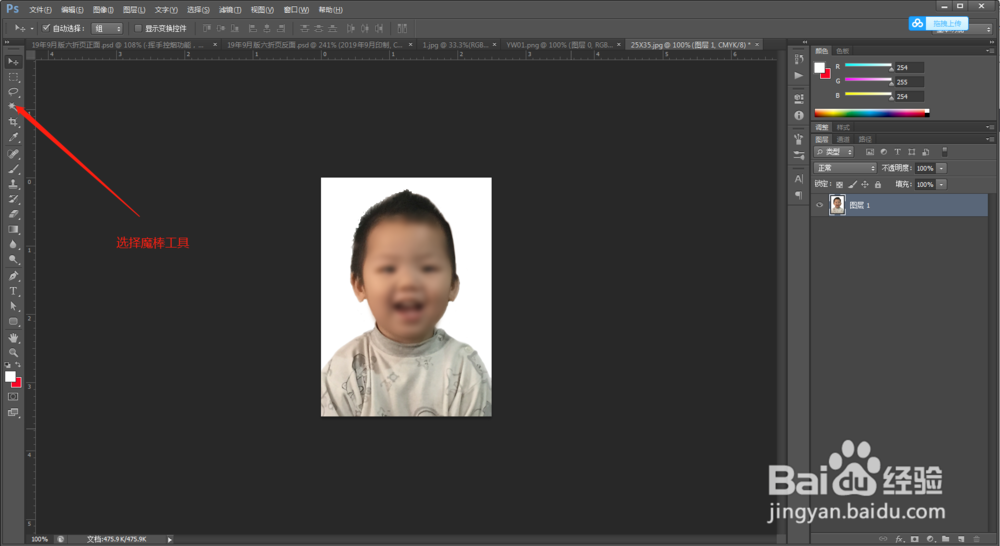Select the Blur tool
Screen dimensions: 1000x546
[13, 244]
